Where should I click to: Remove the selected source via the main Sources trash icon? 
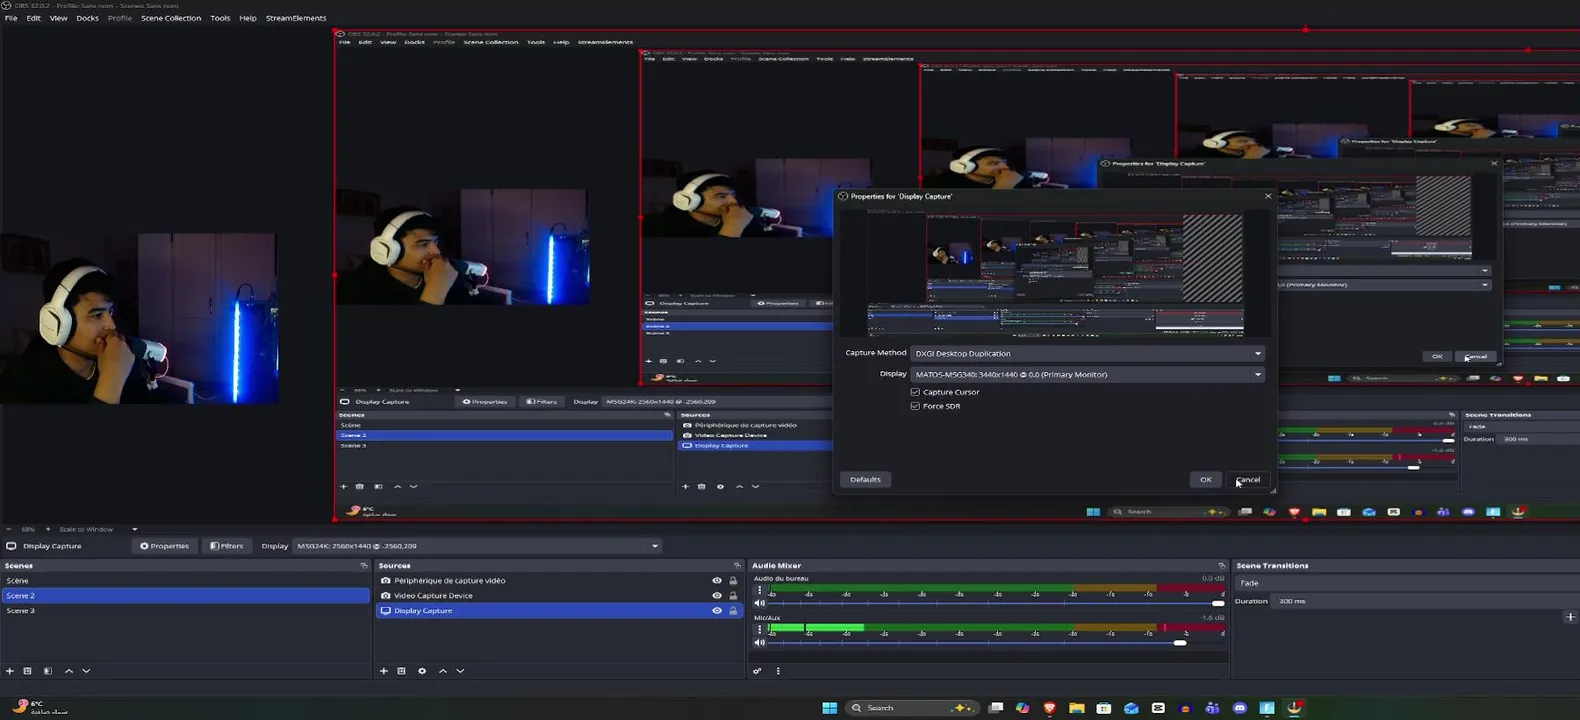[402, 671]
